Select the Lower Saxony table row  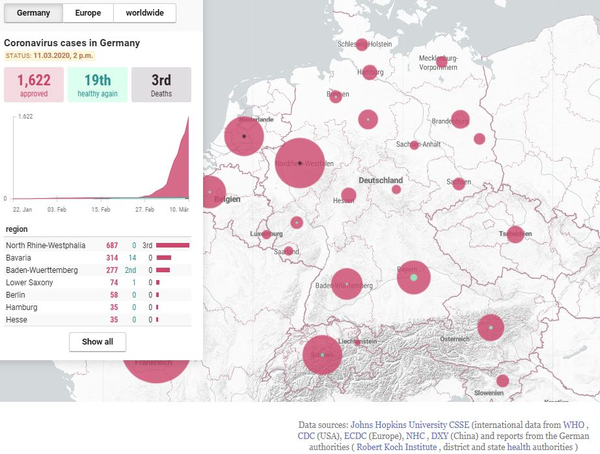(x=98, y=283)
